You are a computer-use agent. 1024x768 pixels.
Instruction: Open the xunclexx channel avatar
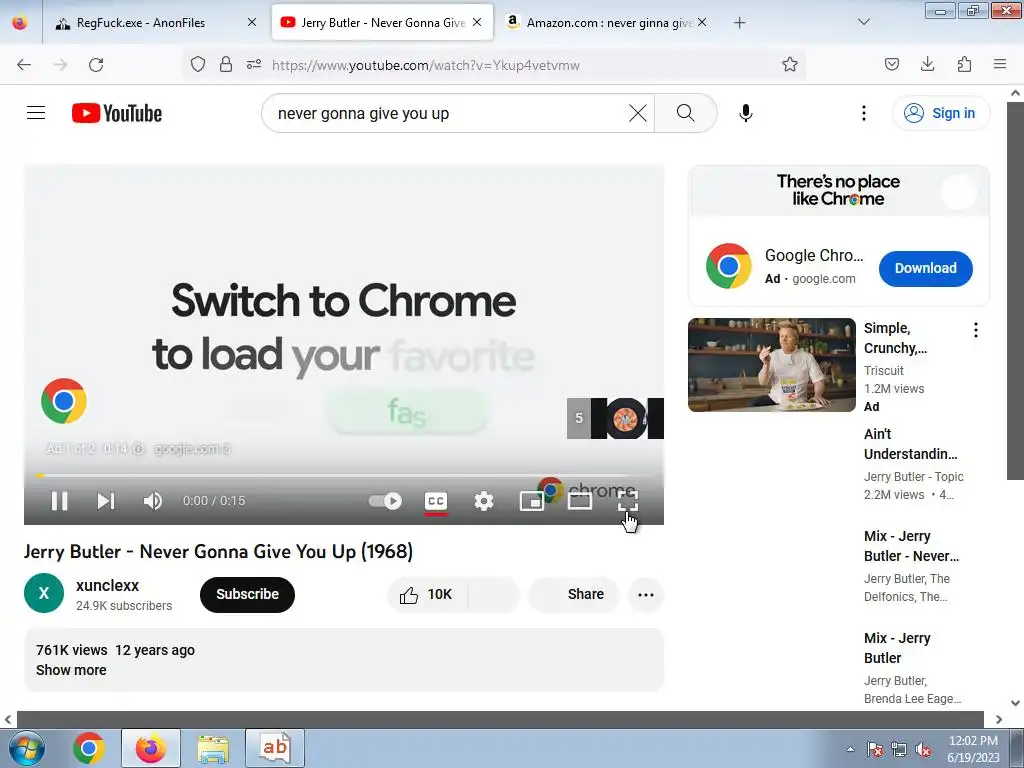pyautogui.click(x=44, y=593)
